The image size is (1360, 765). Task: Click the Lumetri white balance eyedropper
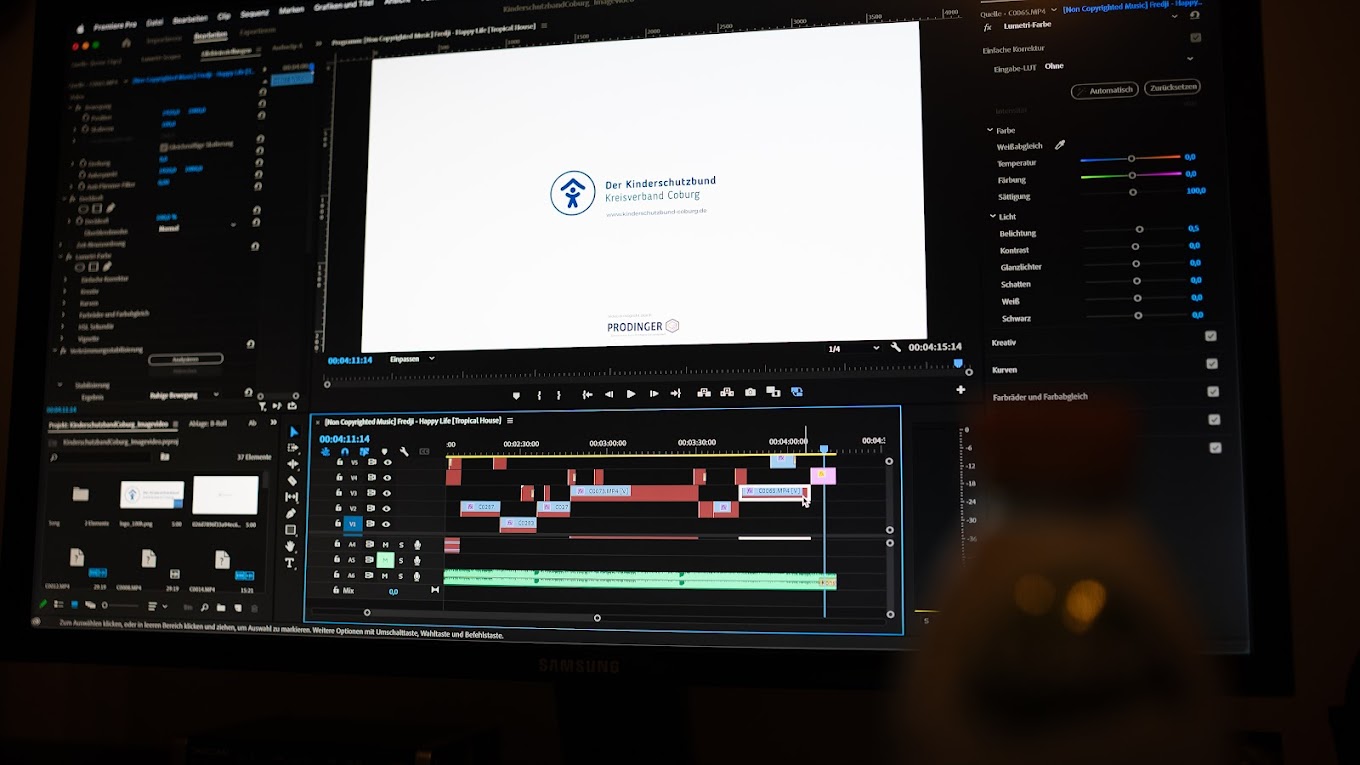click(1060, 145)
